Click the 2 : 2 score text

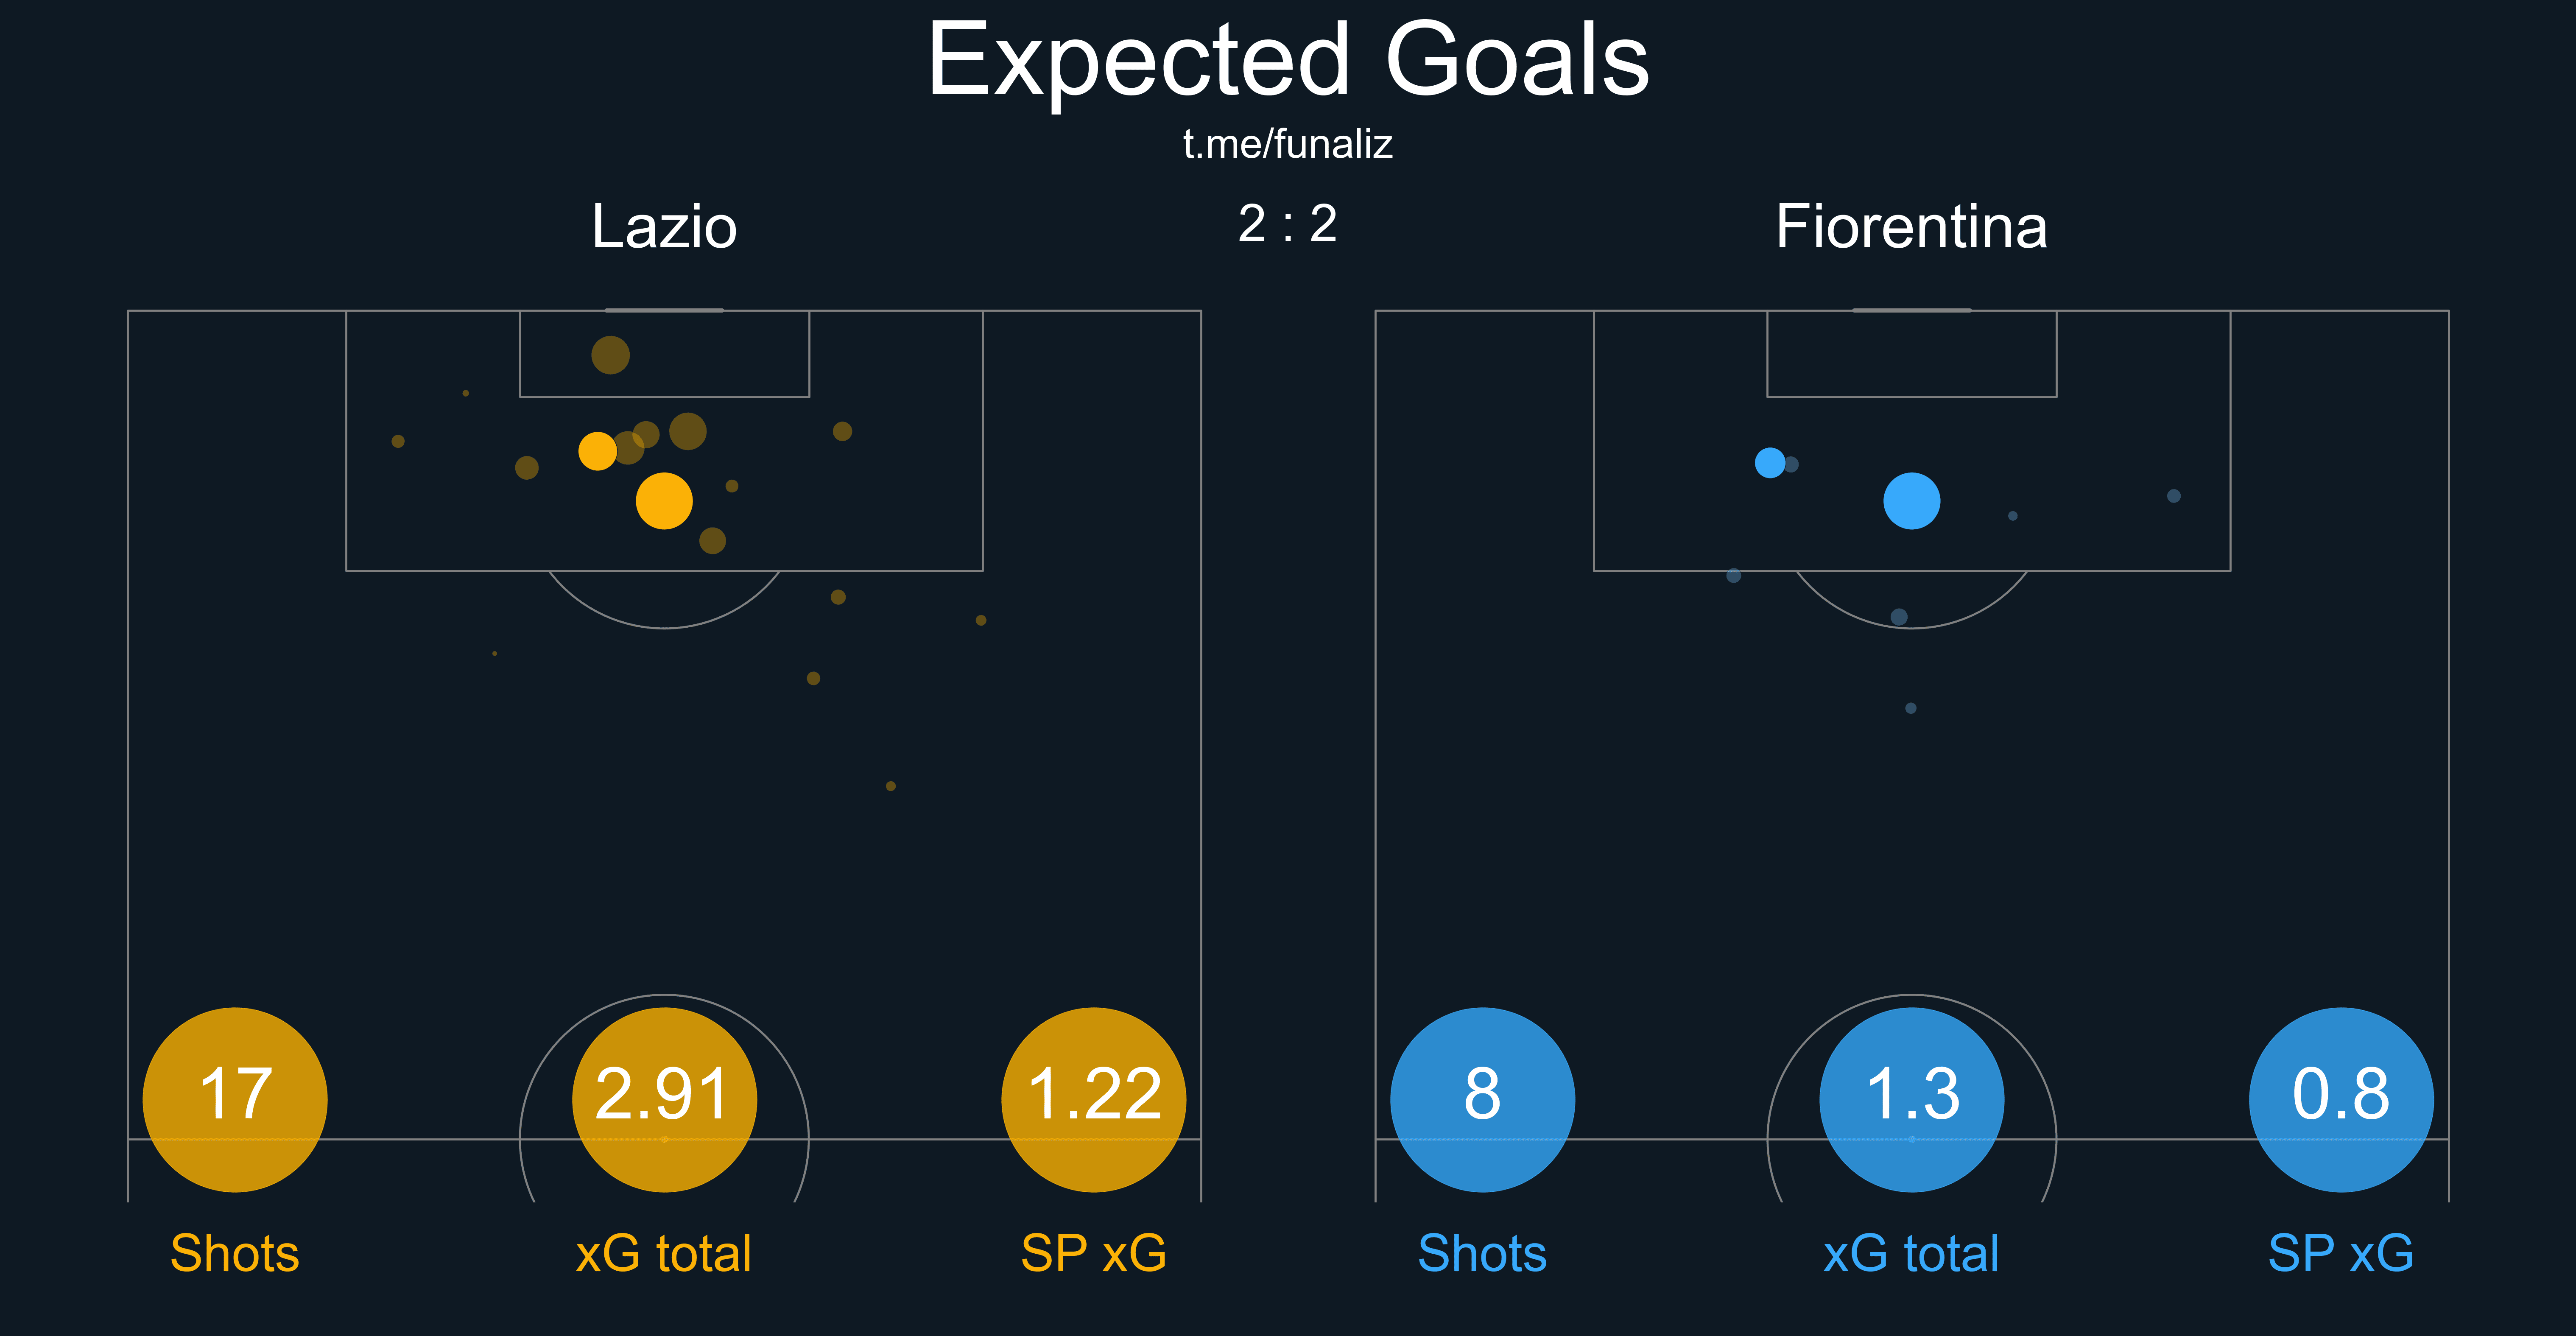click(1288, 223)
